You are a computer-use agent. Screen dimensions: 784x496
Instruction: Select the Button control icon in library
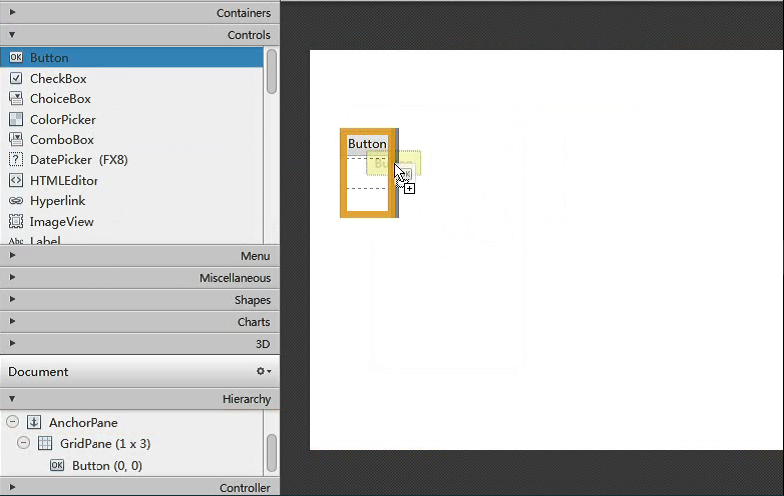16,58
